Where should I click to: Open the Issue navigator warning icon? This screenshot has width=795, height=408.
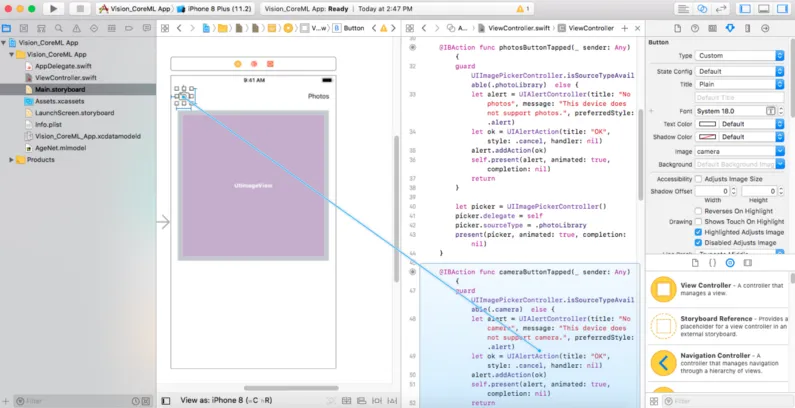pos(77,28)
